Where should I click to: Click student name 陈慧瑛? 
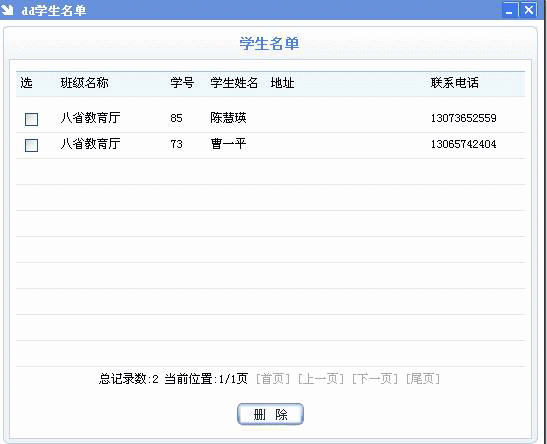pyautogui.click(x=228, y=118)
